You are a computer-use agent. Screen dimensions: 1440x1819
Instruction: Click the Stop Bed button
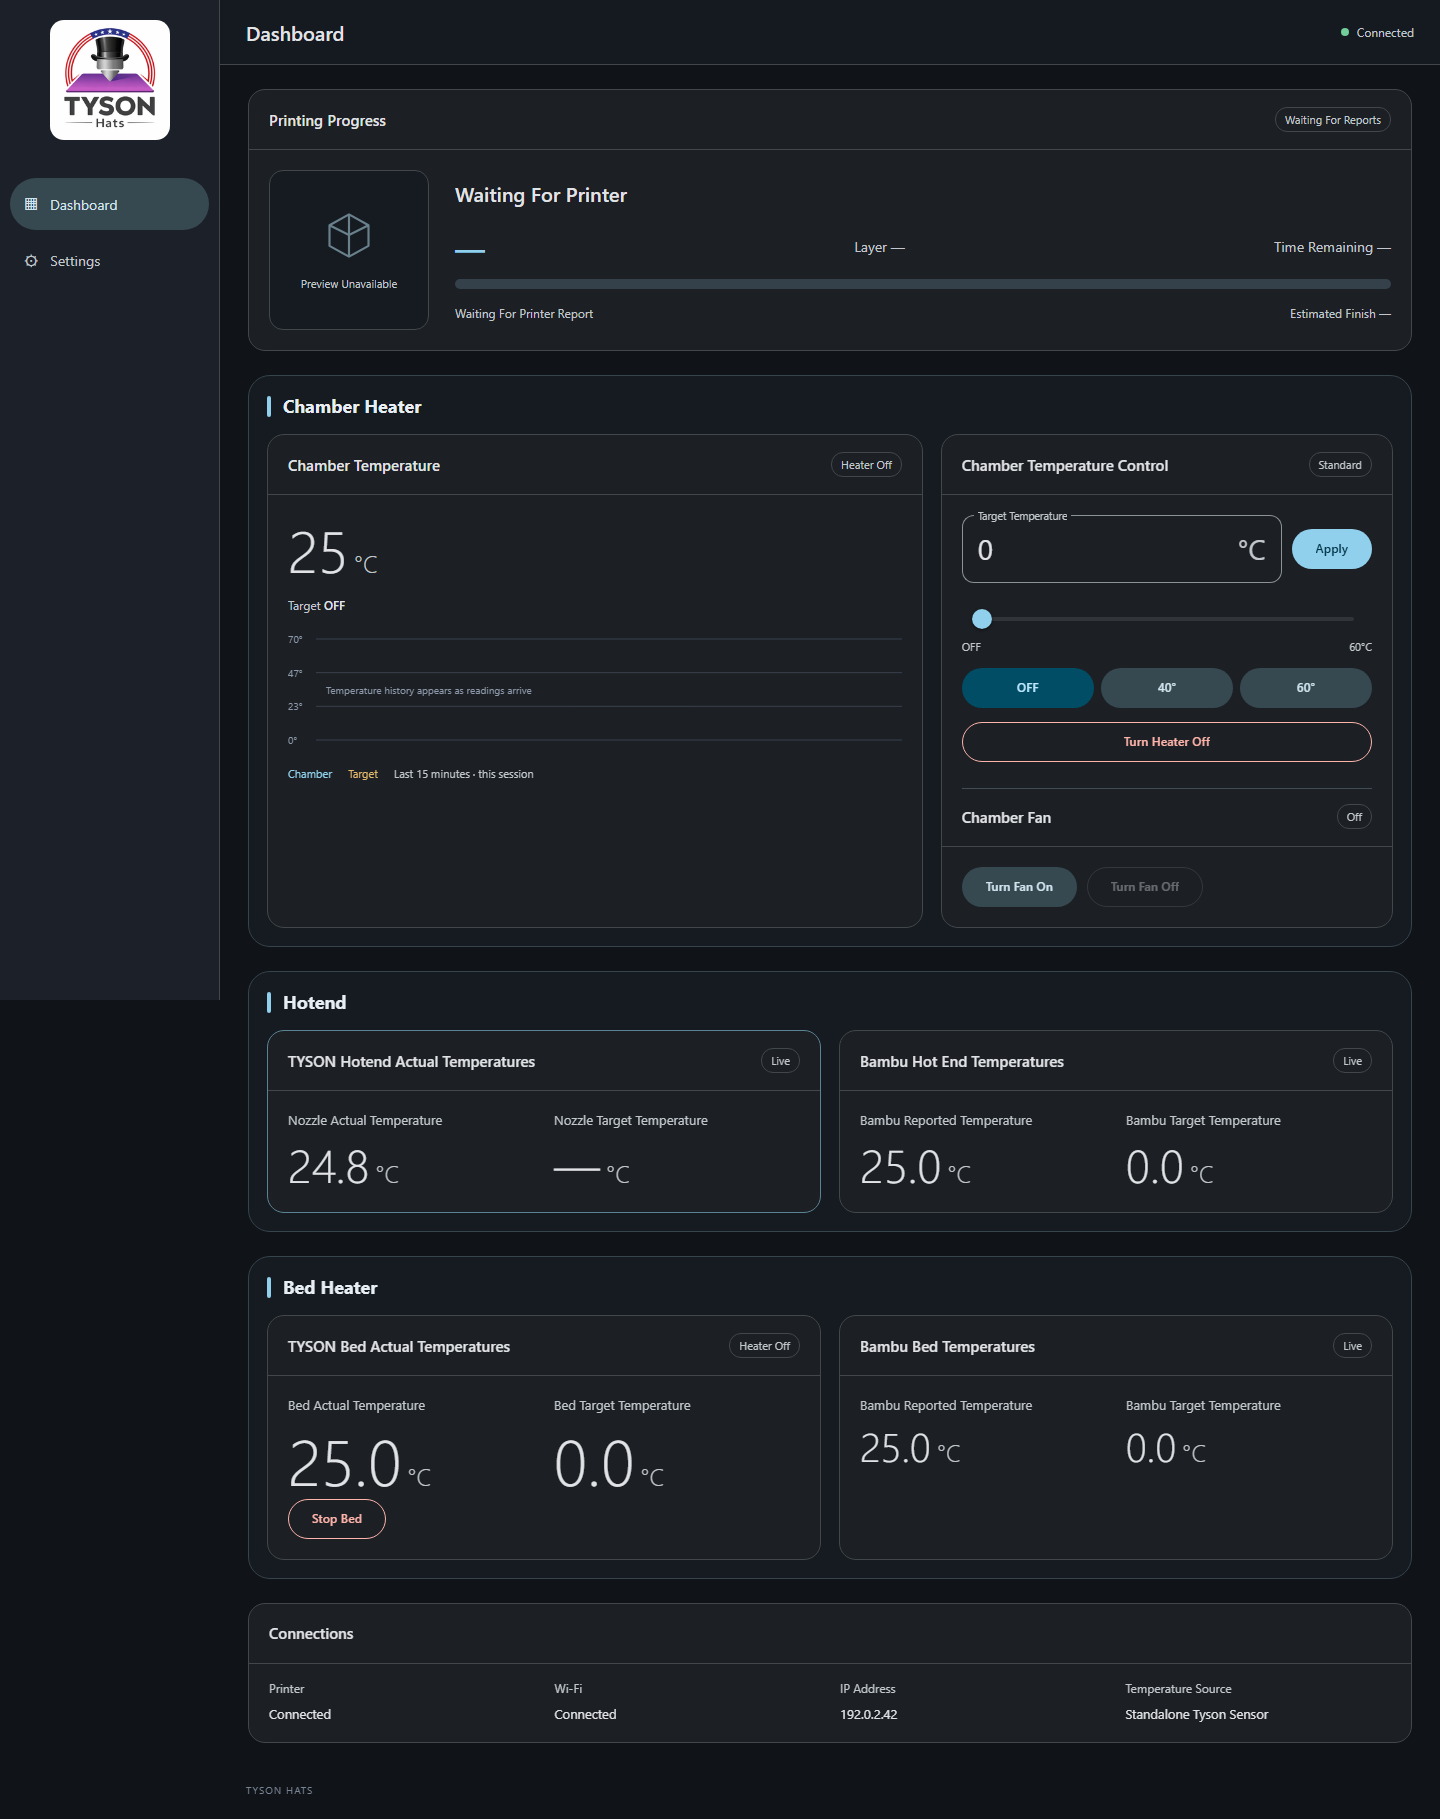[x=337, y=1519]
